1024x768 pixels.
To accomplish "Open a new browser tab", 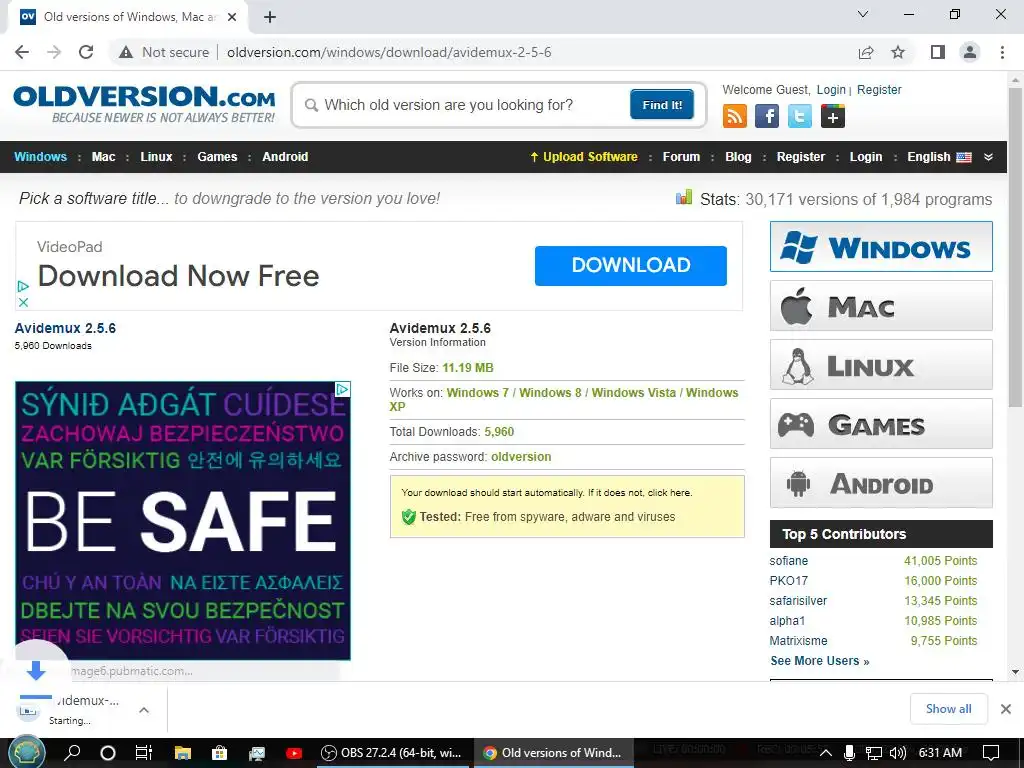I will (x=270, y=17).
